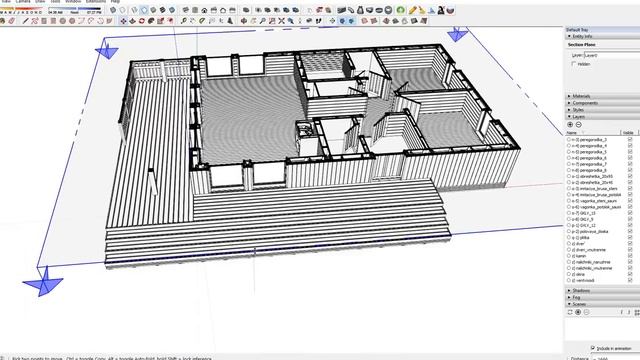Switch to Top standard view

coord(195,10)
